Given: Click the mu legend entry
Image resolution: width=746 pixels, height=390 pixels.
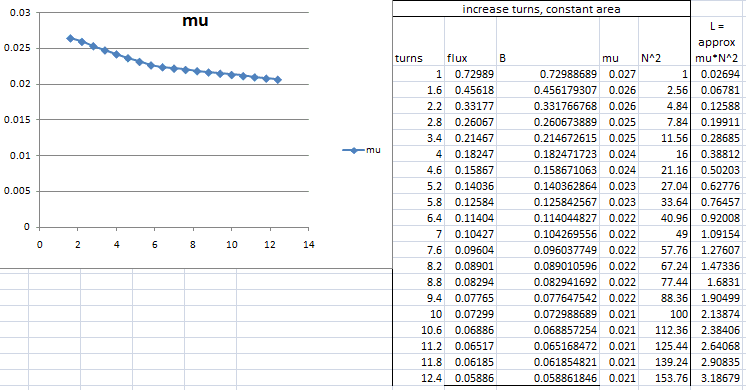Looking at the screenshot, I should [362, 150].
